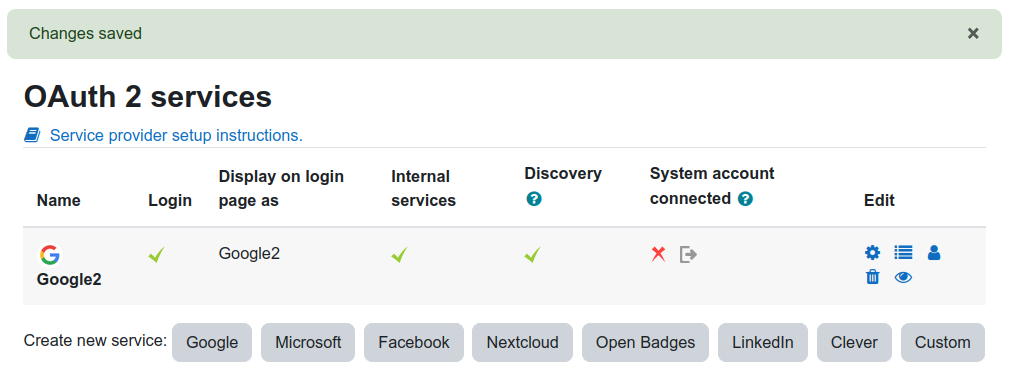This screenshot has width=1017, height=370.
Task: Dismiss the Changes saved notification
Action: pos(973,33)
